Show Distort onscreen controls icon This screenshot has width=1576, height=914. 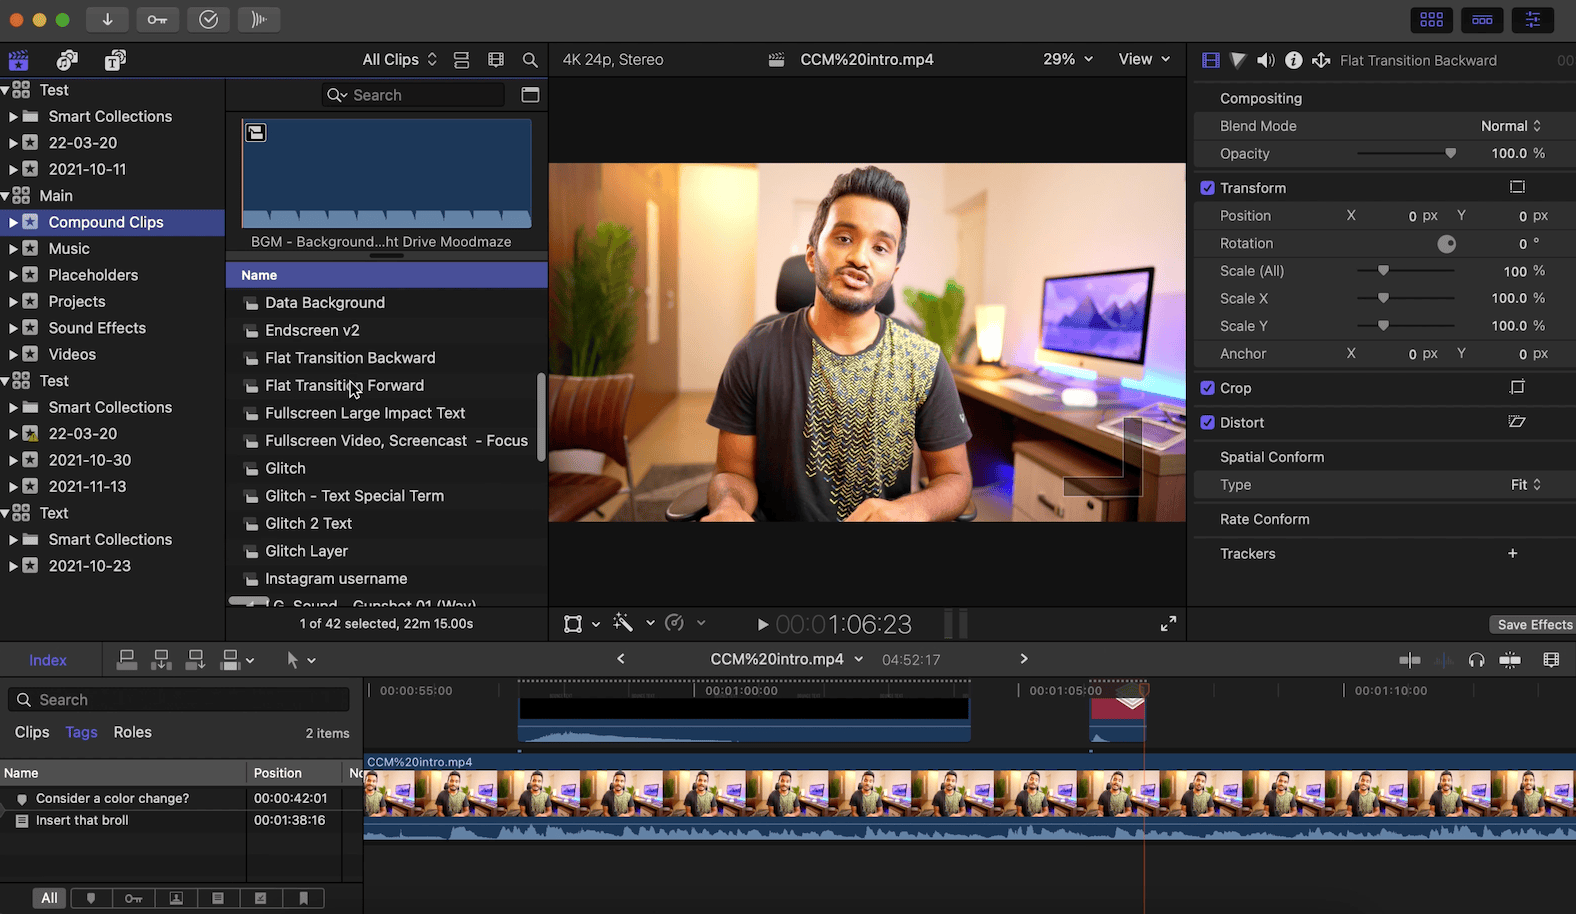click(1517, 422)
